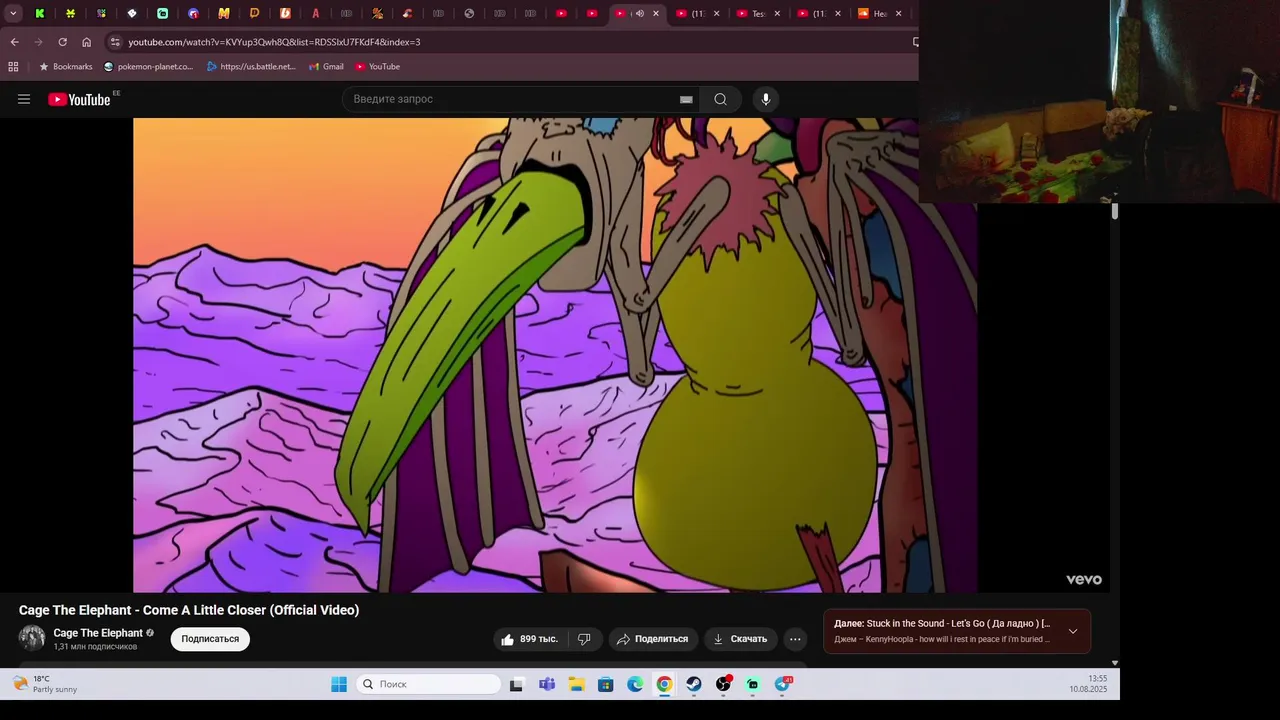Open the us.battle.net bookmark

[x=251, y=67]
